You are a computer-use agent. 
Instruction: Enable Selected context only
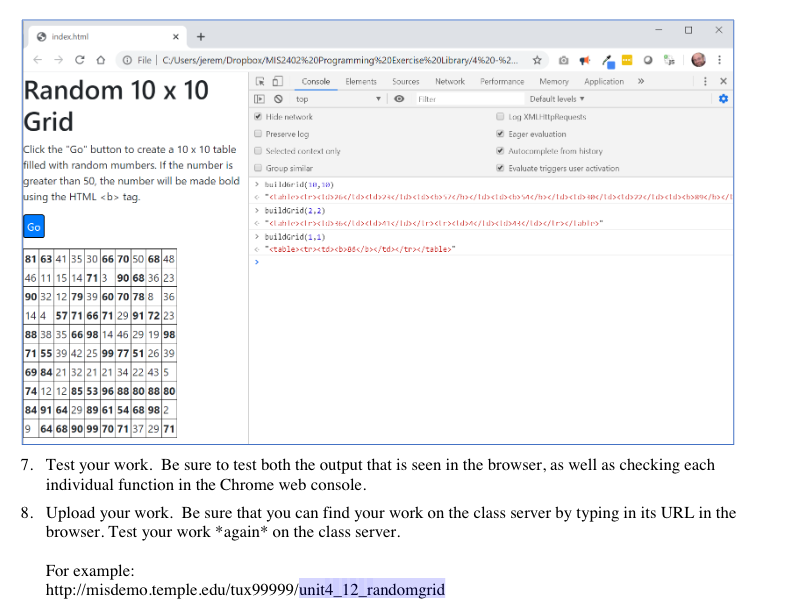coord(258,151)
